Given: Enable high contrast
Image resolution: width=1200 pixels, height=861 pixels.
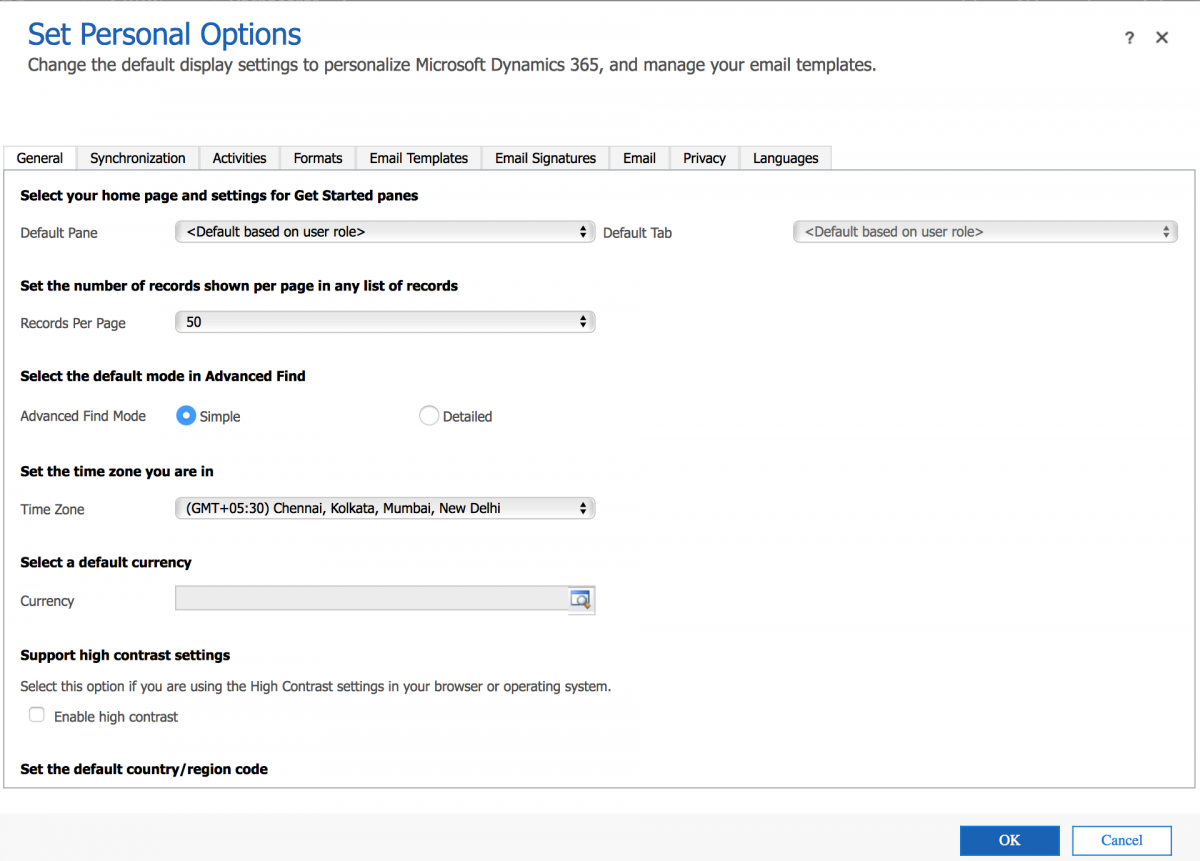Looking at the screenshot, I should [x=36, y=715].
